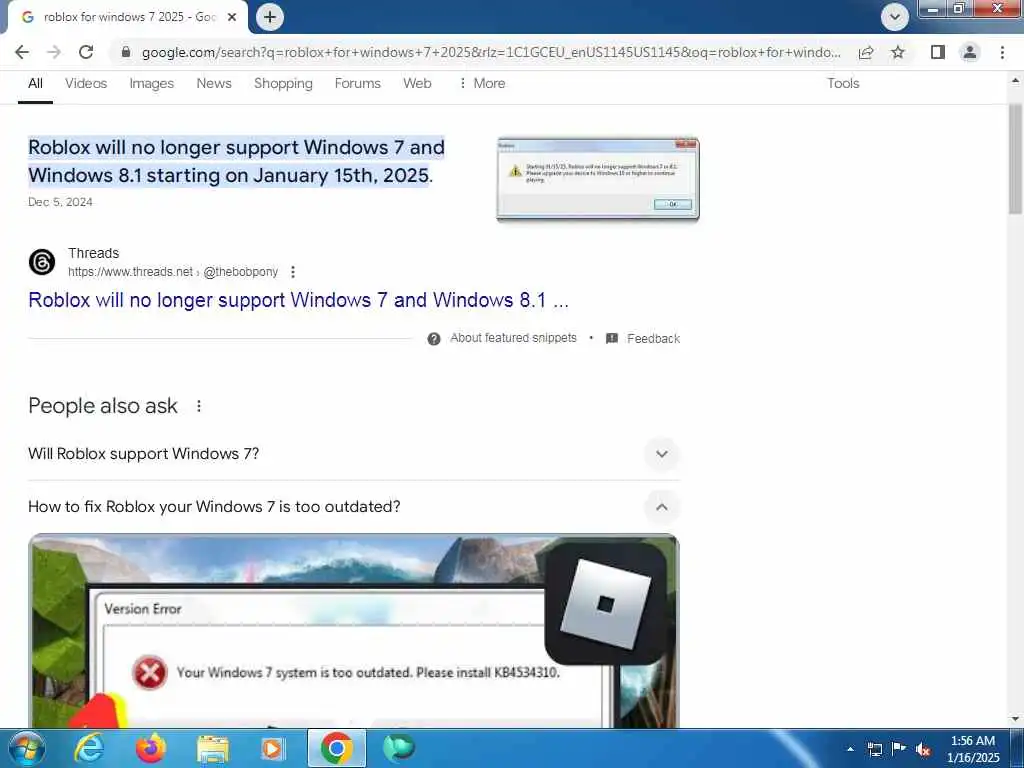Open Windows Explorer from taskbar
The width and height of the screenshot is (1024, 768).
click(x=213, y=750)
